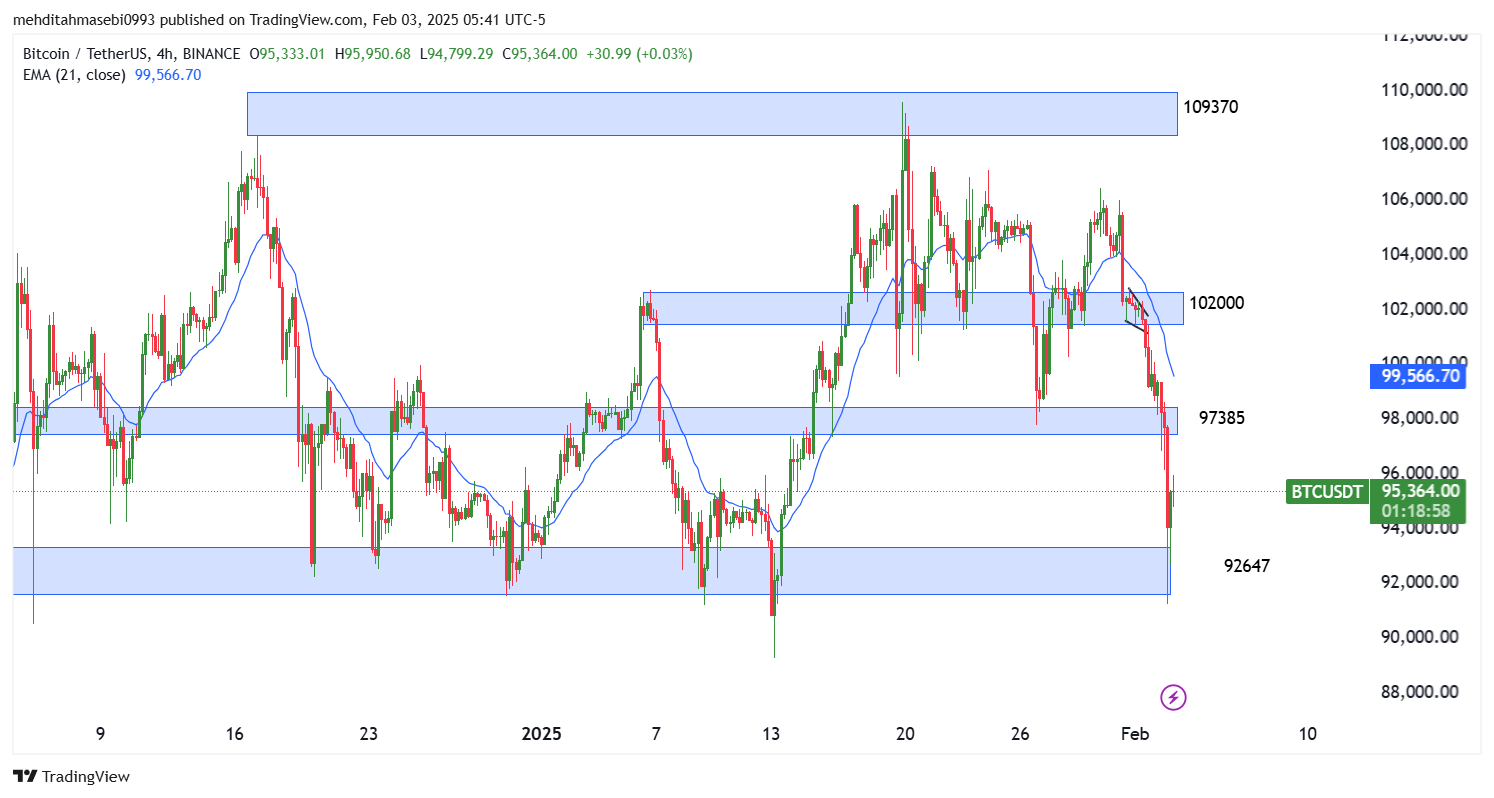
Task: Click the blue 99,566.70 EMA axis label
Action: (1420, 377)
